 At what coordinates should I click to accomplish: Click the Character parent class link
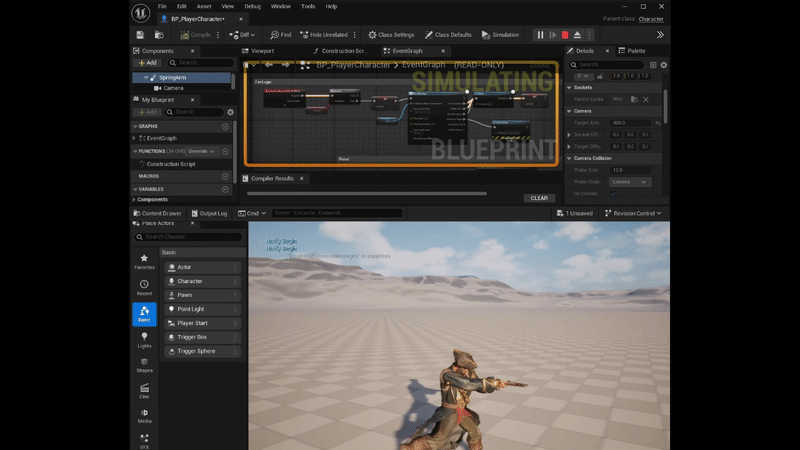[x=651, y=19]
